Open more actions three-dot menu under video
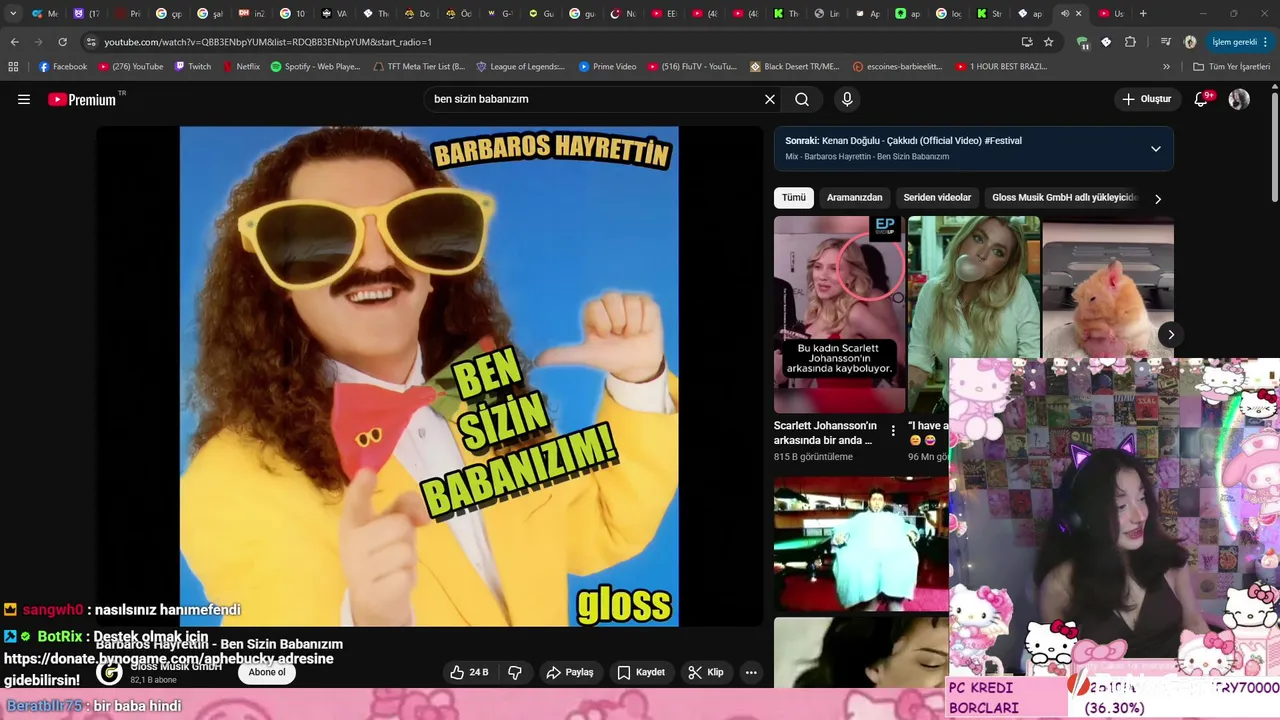This screenshot has width=1280, height=720. click(x=751, y=672)
